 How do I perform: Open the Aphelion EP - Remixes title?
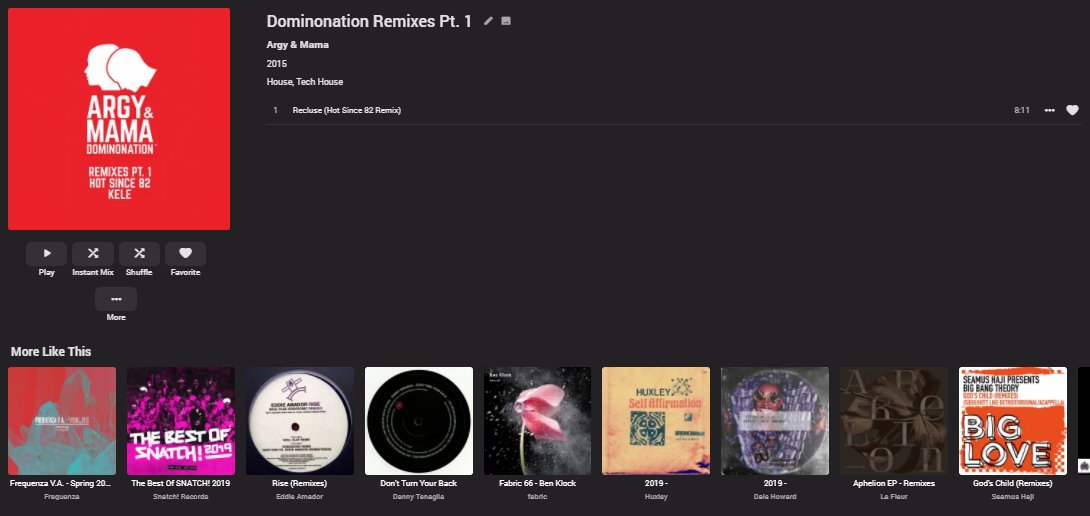893,483
